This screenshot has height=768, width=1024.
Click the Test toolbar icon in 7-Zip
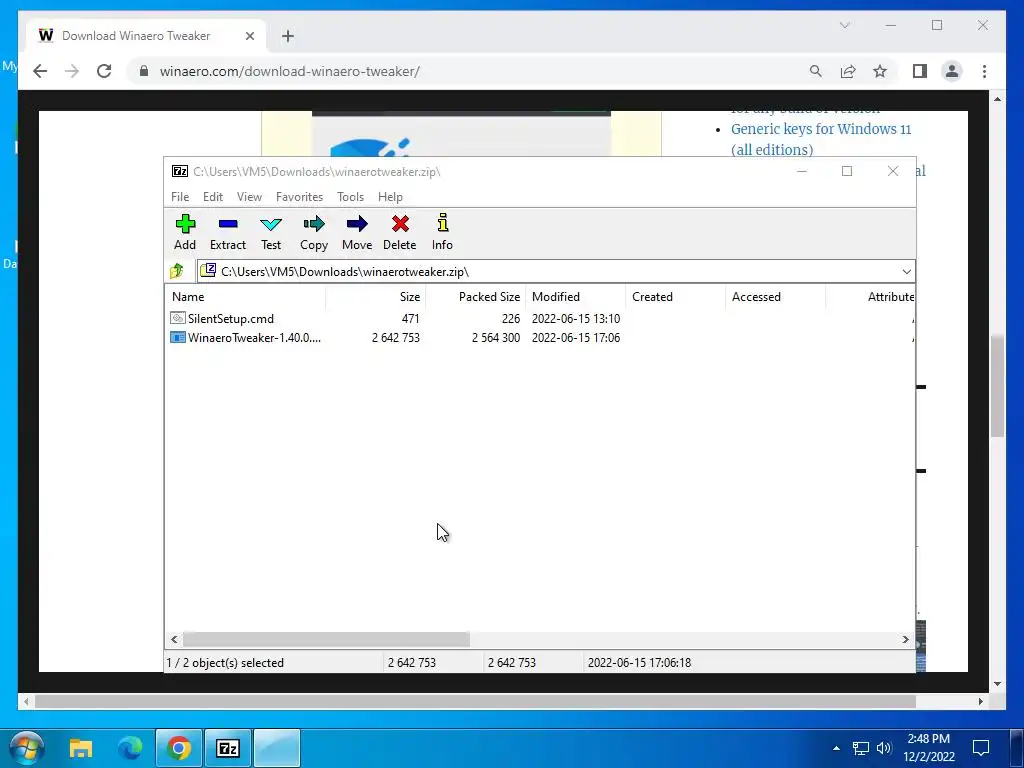click(271, 225)
